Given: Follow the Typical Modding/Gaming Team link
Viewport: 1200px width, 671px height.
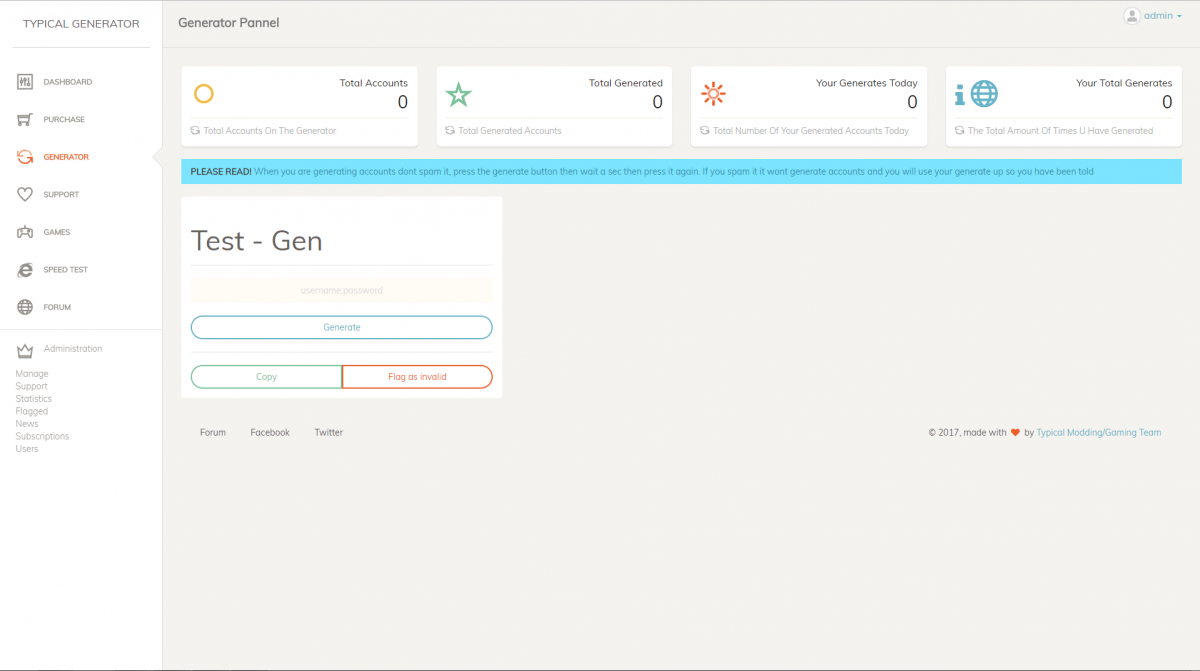Looking at the screenshot, I should [x=1098, y=433].
